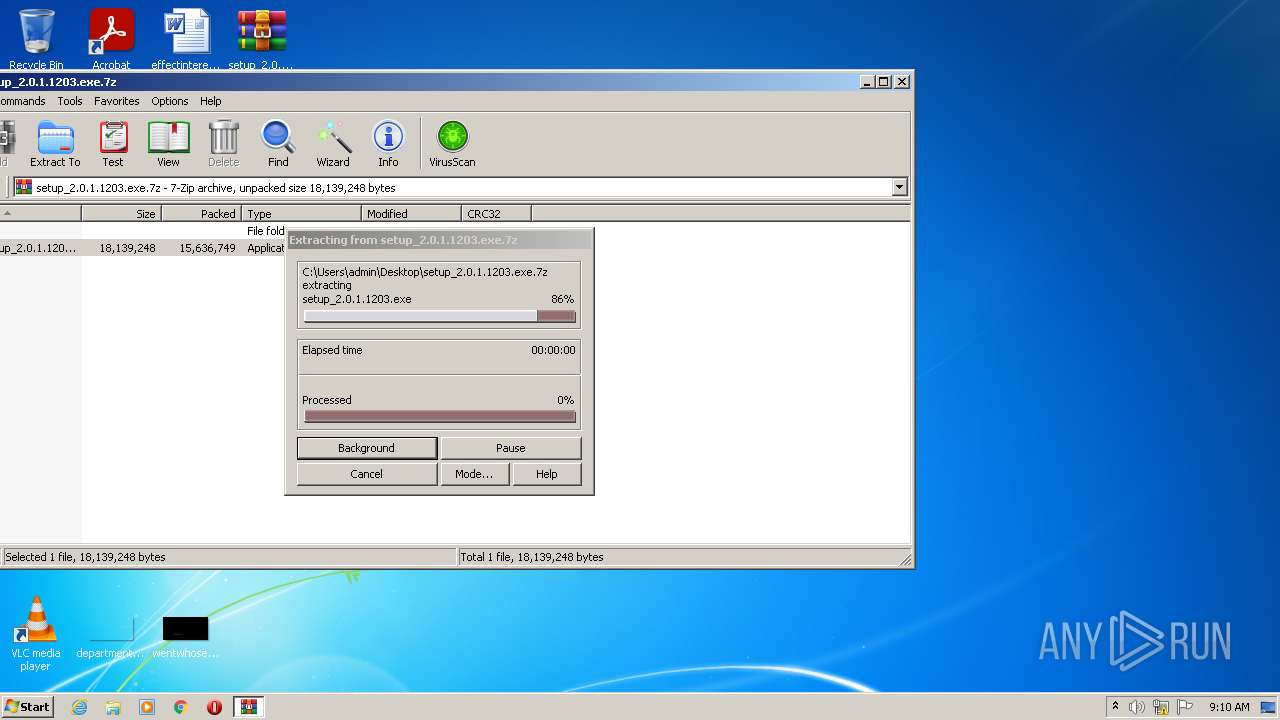Open volume speaker tray icon
Image resolution: width=1280 pixels, height=720 pixels.
click(x=1137, y=707)
